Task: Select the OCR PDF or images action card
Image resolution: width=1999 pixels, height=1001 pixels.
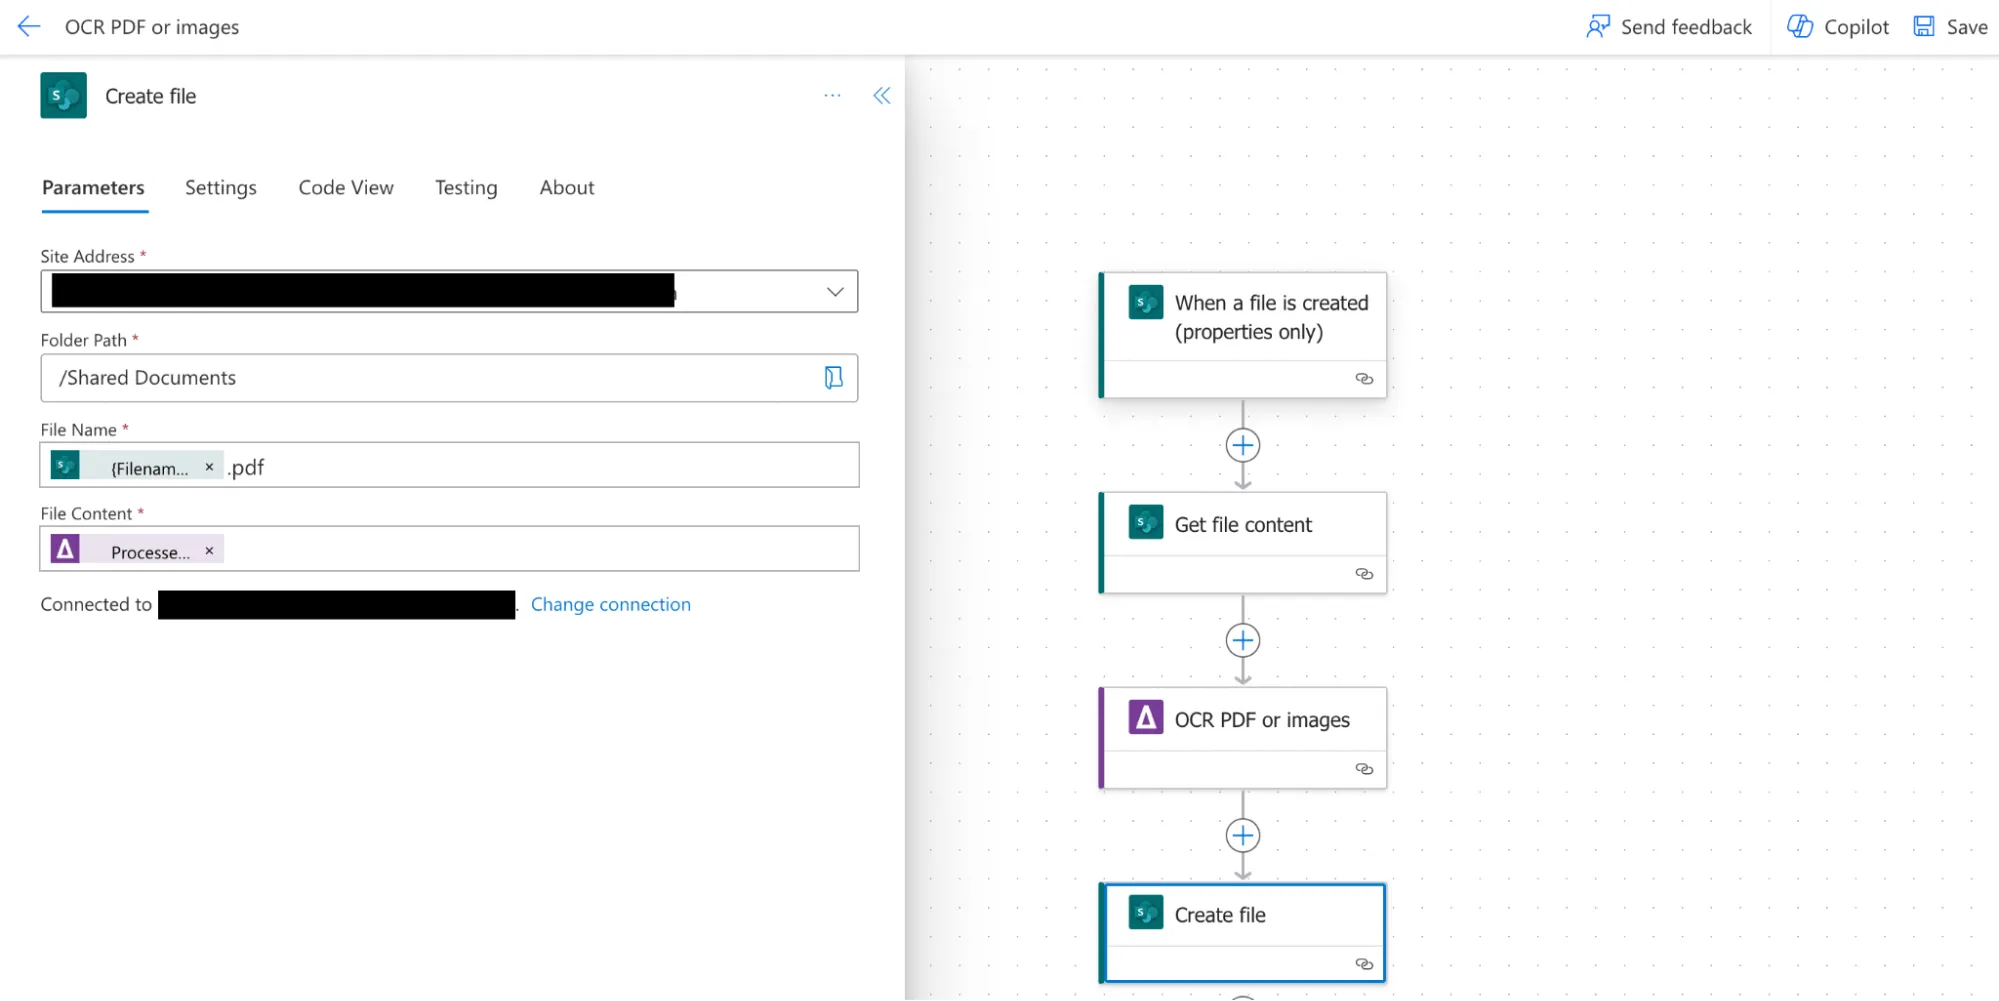Action: [x=1261, y=720]
